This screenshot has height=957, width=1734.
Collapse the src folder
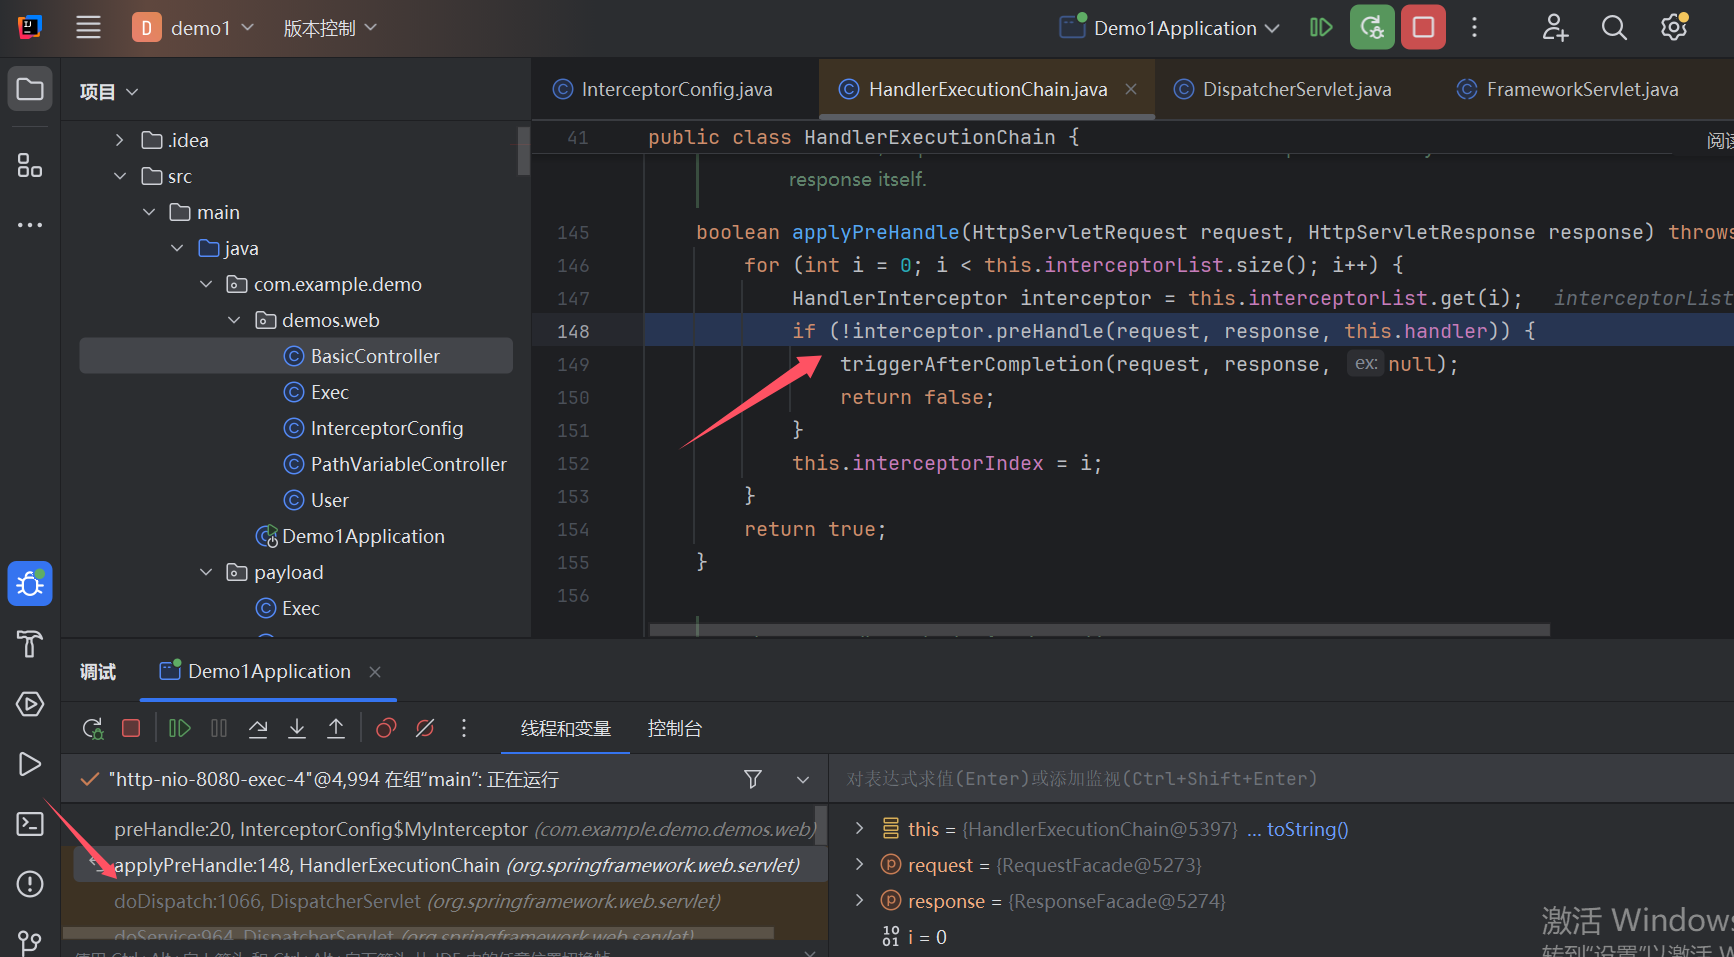coord(120,176)
